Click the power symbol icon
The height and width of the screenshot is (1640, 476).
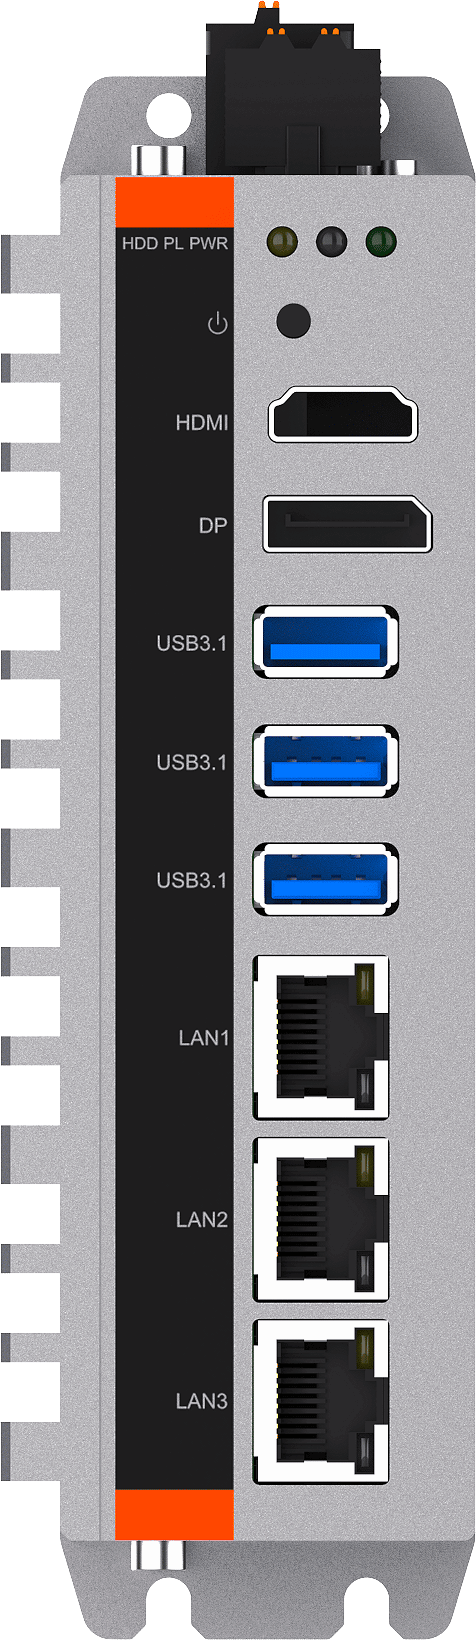[x=217, y=324]
